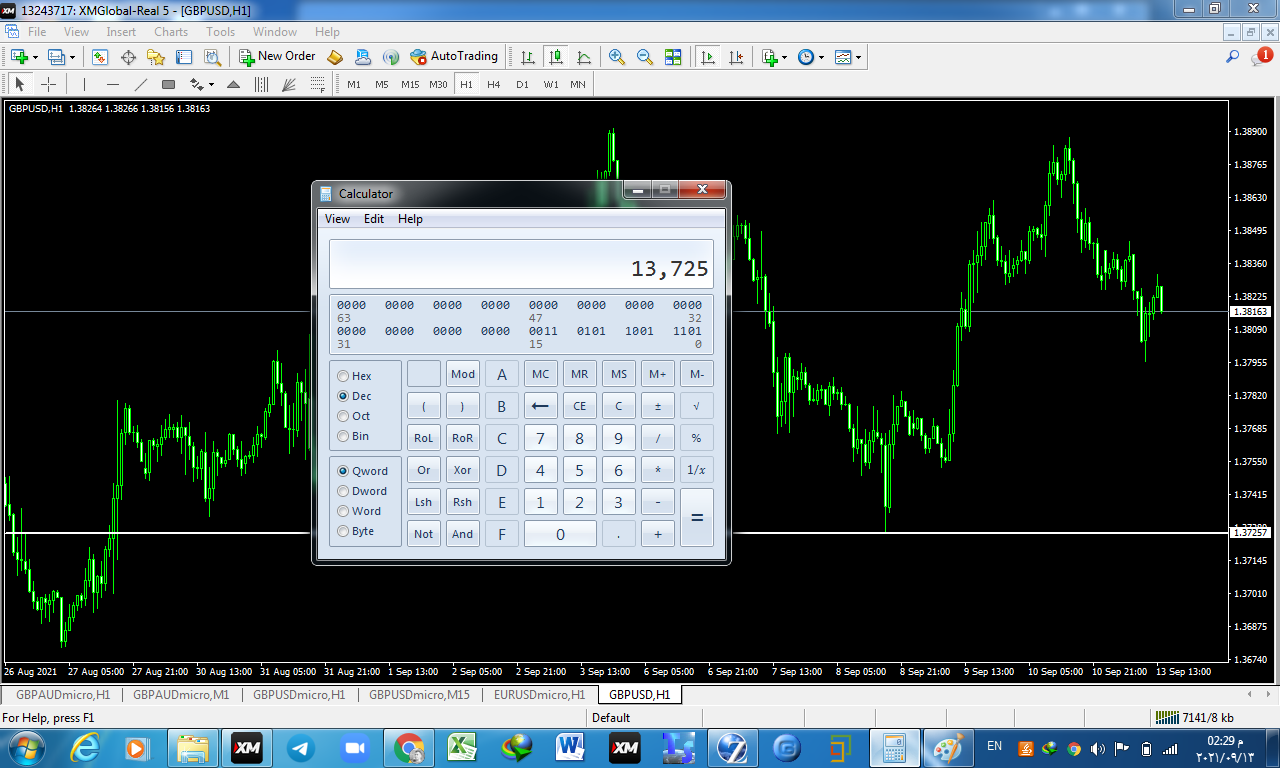Image resolution: width=1280 pixels, height=768 pixels.
Task: Draw a vertical line tool
Action: (84, 85)
